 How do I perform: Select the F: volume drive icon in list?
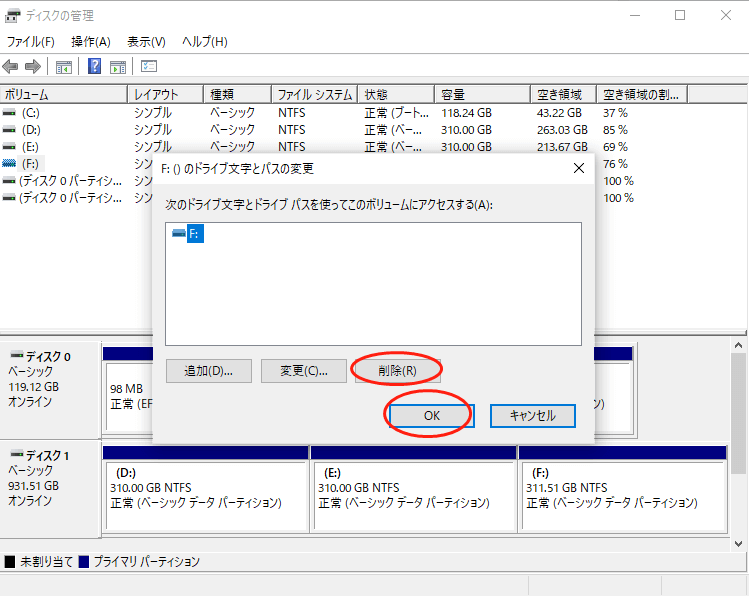coord(9,164)
